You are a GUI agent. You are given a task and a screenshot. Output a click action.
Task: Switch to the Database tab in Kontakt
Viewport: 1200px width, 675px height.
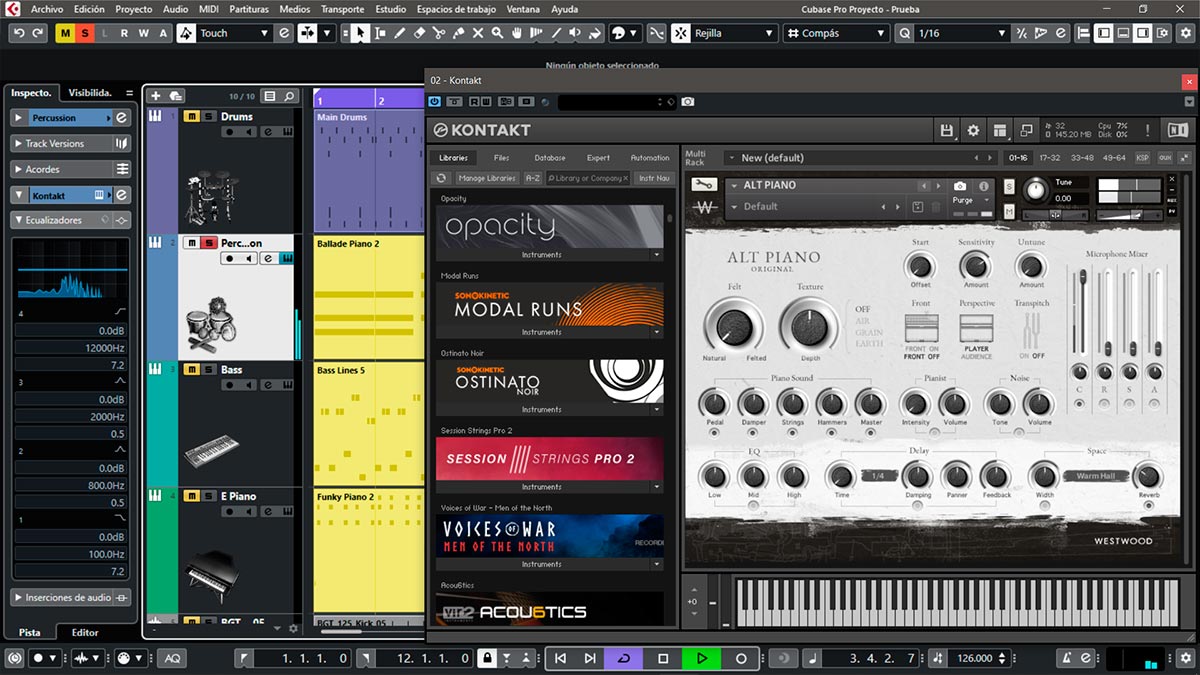click(549, 158)
